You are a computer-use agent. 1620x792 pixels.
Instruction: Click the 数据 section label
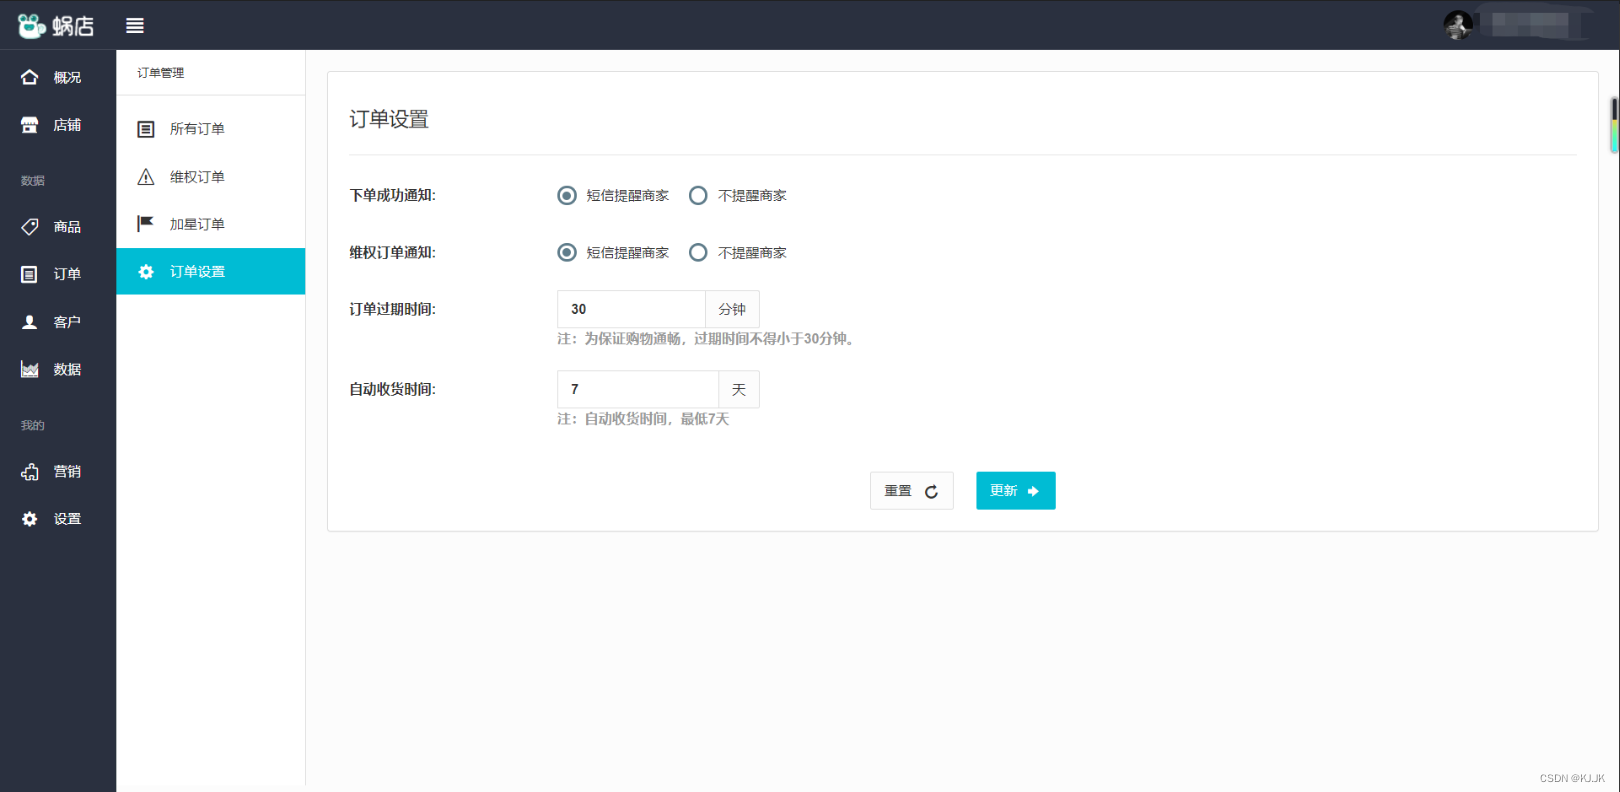(33, 181)
